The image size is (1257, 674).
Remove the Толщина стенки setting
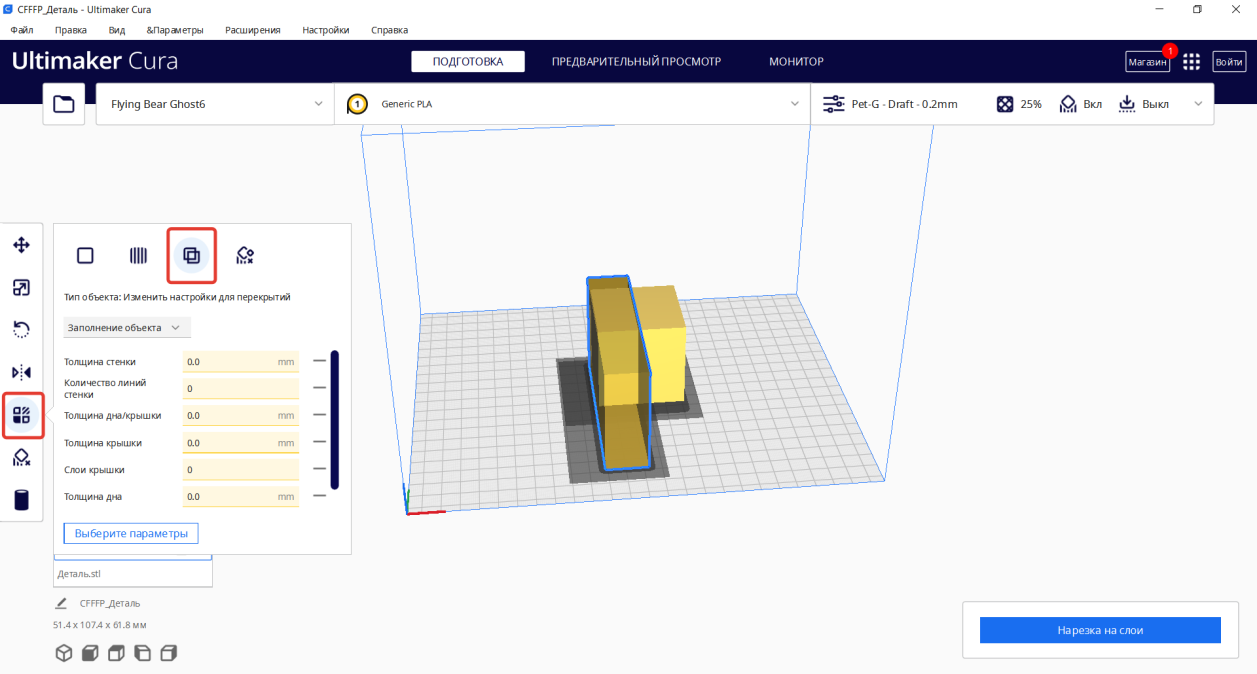point(319,361)
